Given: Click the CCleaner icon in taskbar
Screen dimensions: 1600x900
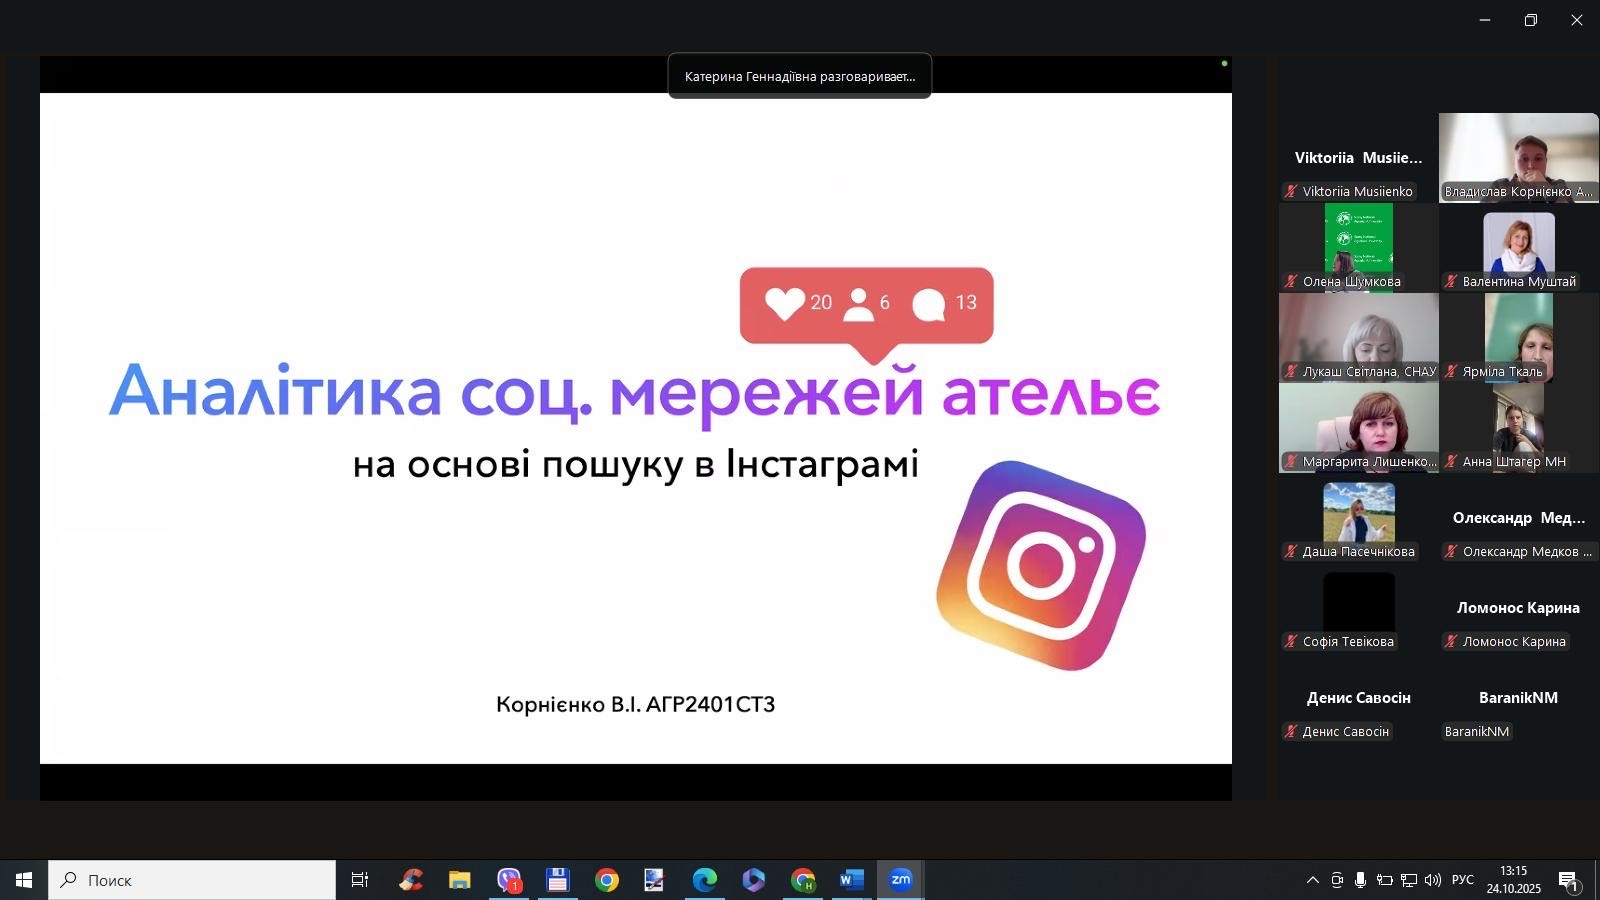Looking at the screenshot, I should (411, 880).
